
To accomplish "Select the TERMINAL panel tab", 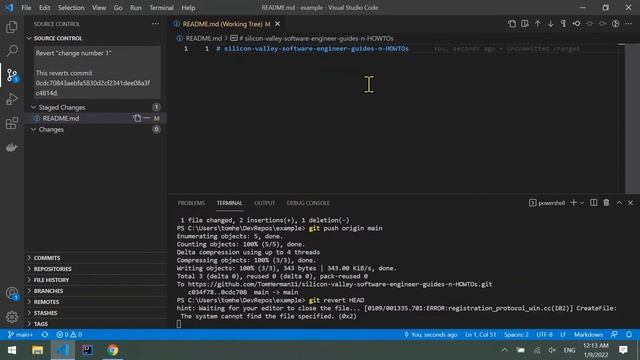I will [x=229, y=203].
